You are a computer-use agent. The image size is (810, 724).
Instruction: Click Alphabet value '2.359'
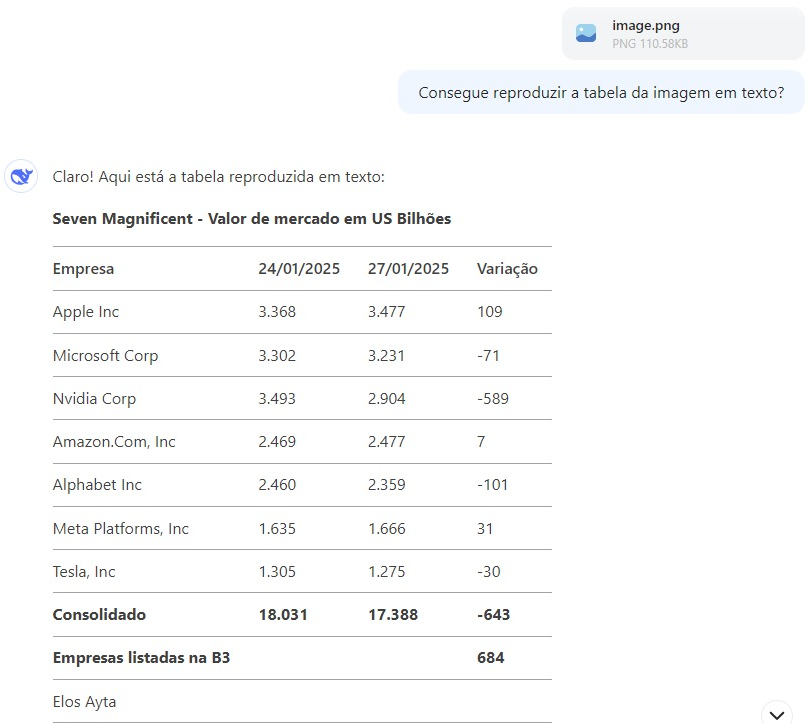(x=386, y=485)
